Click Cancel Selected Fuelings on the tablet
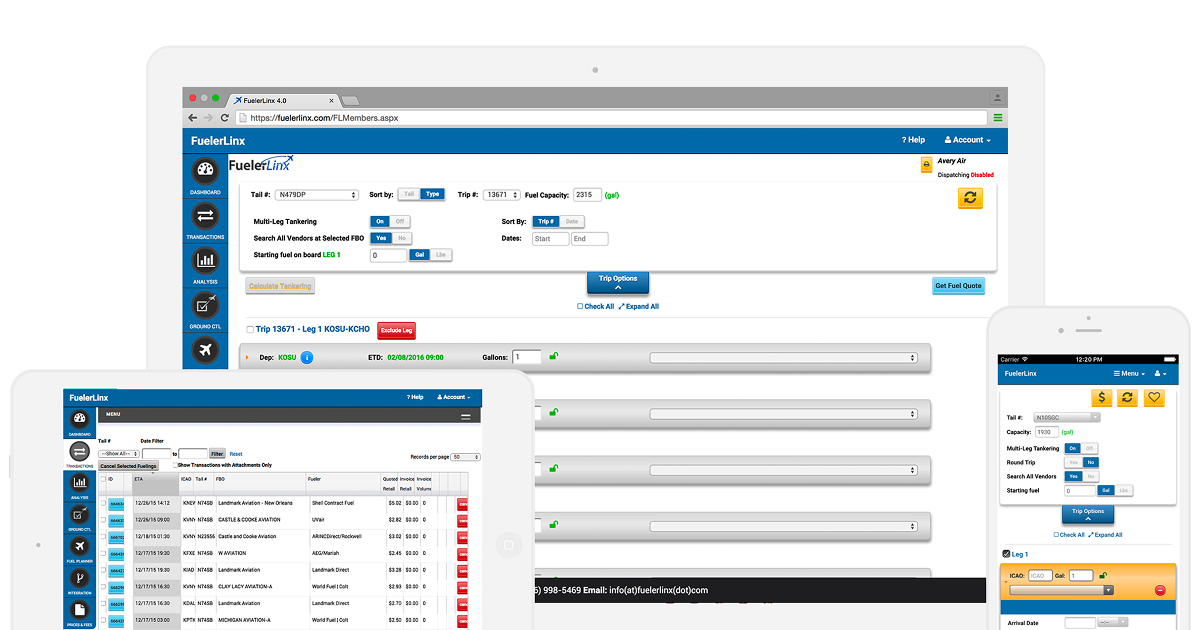 (x=128, y=466)
